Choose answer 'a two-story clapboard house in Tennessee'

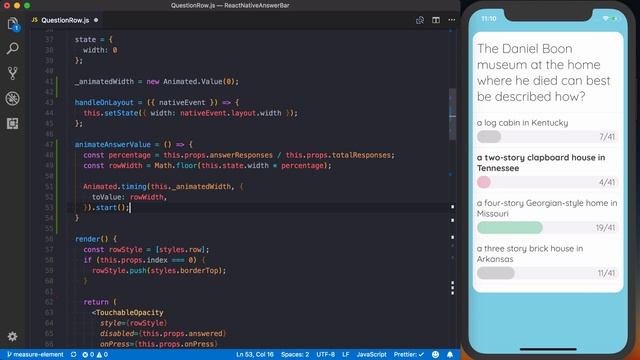click(x=541, y=162)
